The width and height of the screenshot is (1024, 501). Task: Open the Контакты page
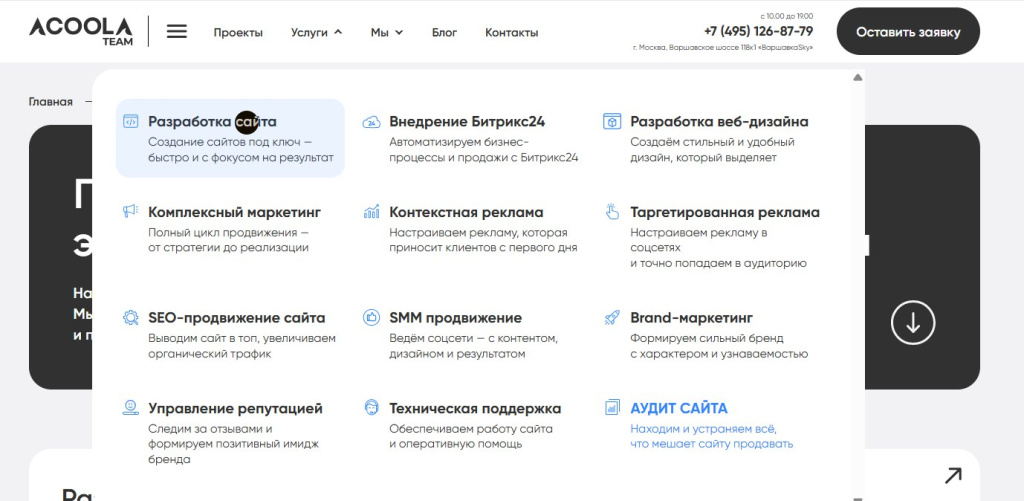coord(511,32)
